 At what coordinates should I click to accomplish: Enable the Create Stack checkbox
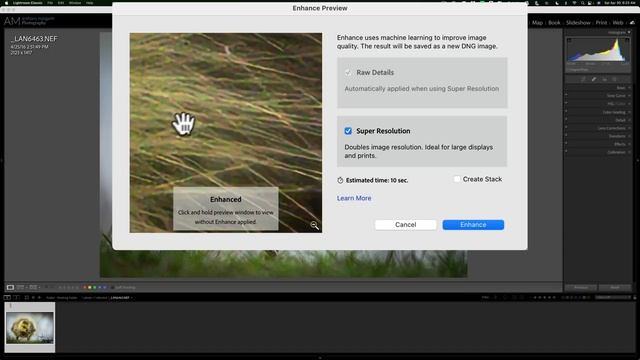click(x=457, y=179)
